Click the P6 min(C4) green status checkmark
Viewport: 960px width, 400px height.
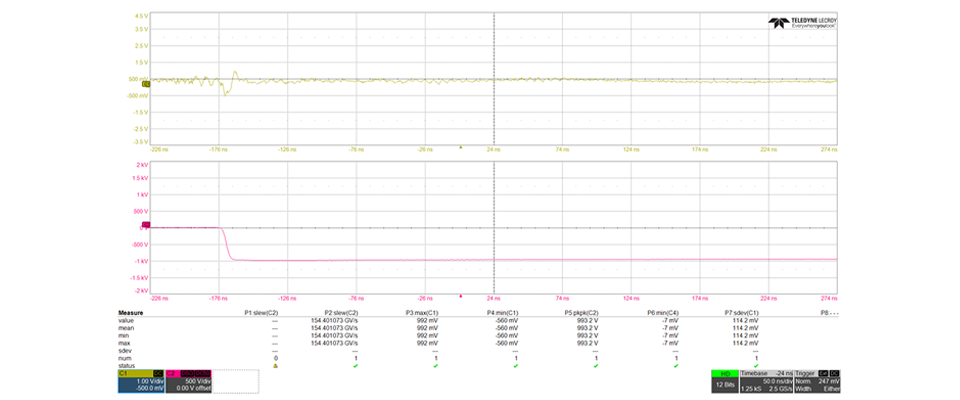tap(676, 366)
